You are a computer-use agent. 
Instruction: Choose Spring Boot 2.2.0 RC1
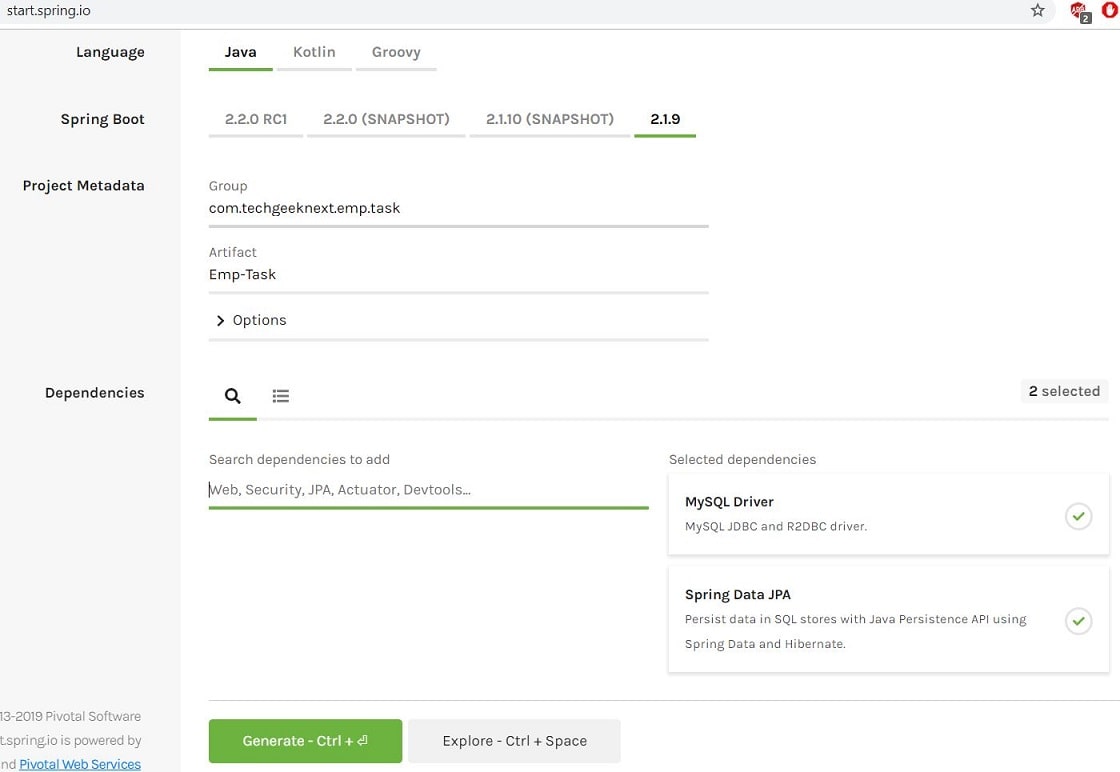256,119
